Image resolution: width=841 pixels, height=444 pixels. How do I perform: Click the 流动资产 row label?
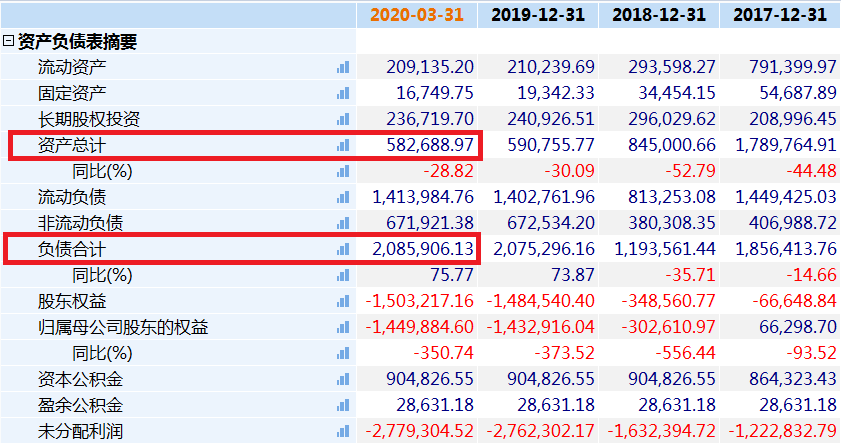click(x=72, y=67)
